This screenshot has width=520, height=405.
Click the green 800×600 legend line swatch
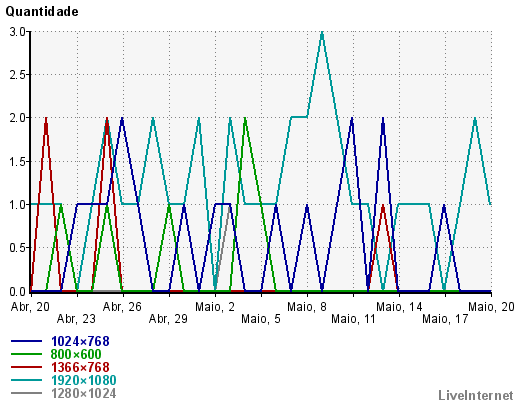pos(27,354)
